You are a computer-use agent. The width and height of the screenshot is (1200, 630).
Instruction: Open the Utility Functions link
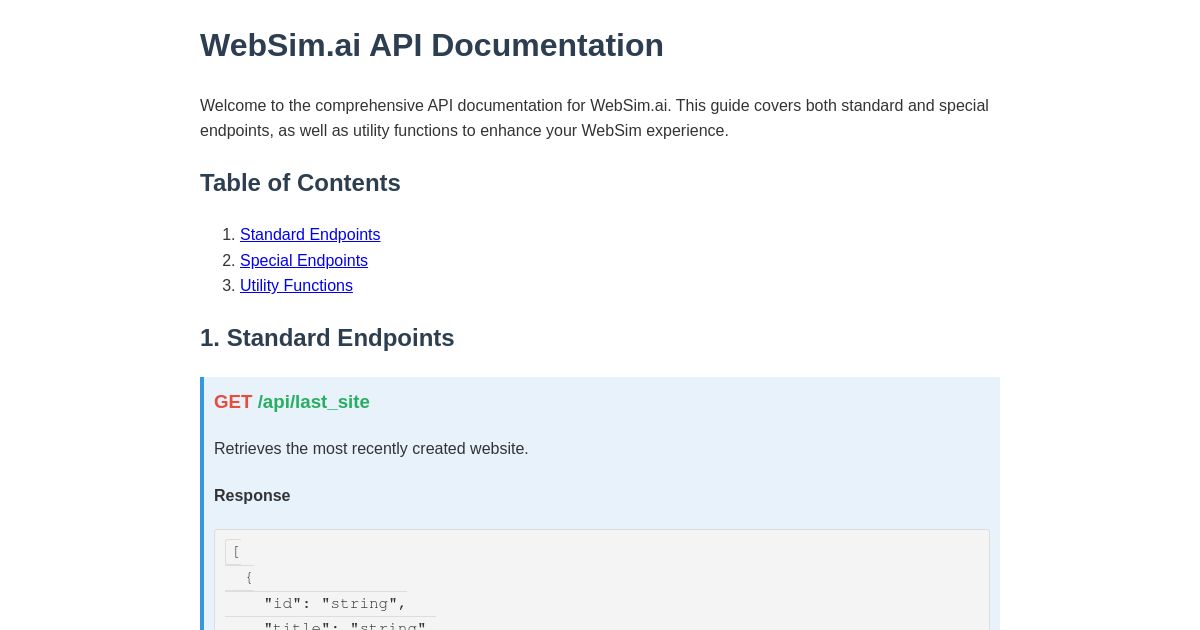point(296,286)
